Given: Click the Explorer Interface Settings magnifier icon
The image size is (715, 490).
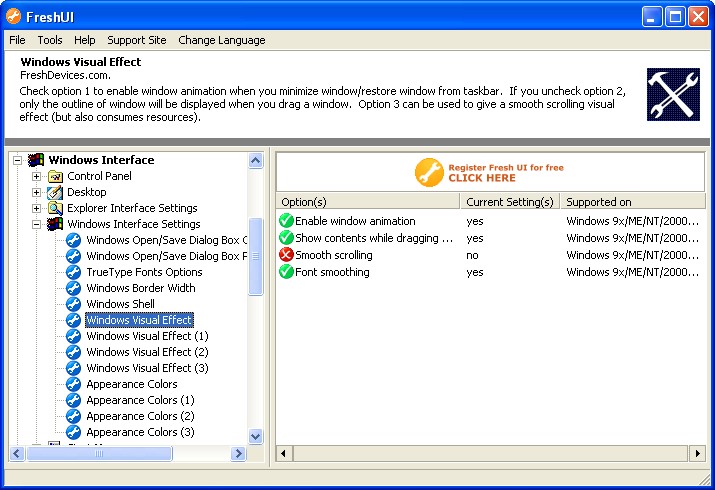Looking at the screenshot, I should (55, 208).
